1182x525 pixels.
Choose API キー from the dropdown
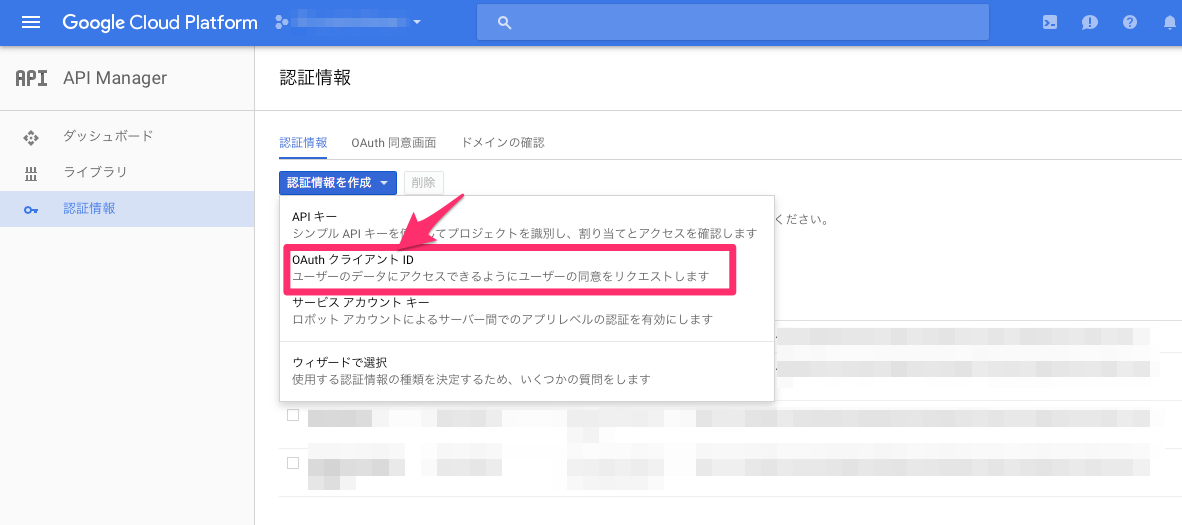click(526, 225)
